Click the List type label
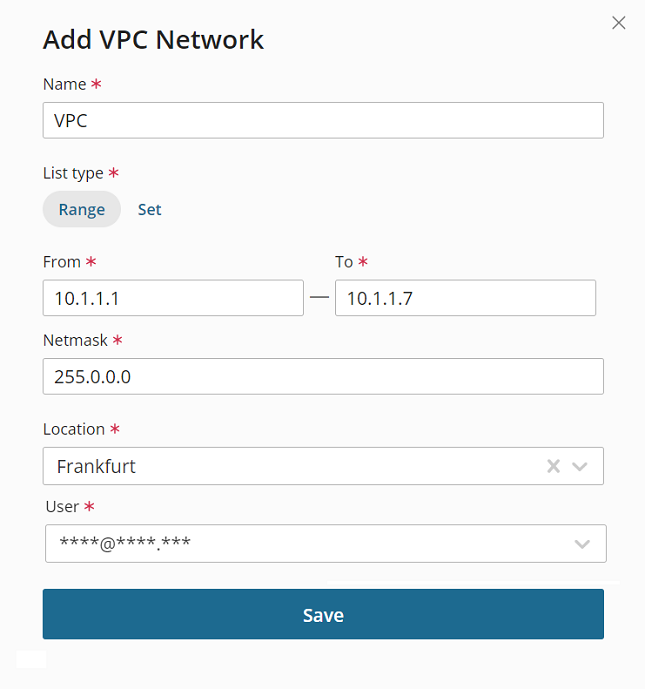Screen dimensions: 645x689 [73, 173]
